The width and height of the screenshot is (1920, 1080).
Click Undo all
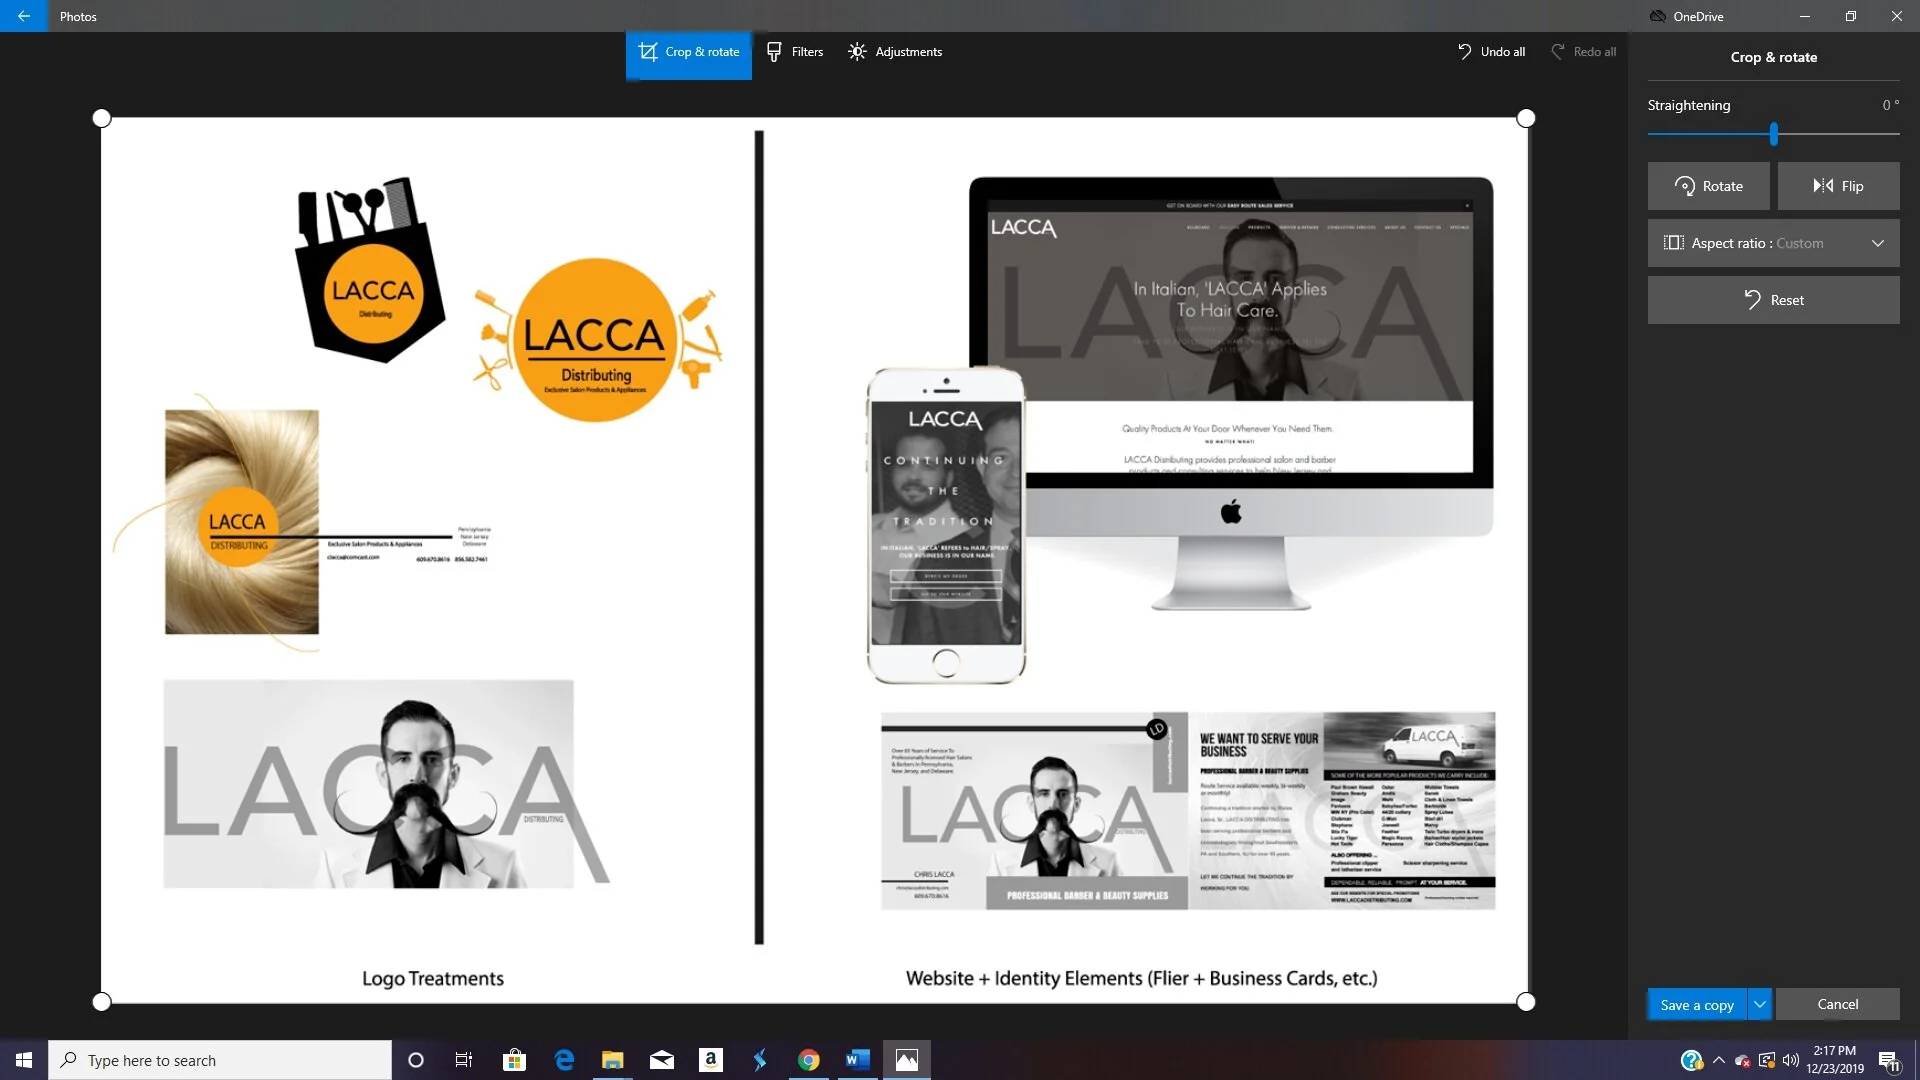(x=1491, y=52)
